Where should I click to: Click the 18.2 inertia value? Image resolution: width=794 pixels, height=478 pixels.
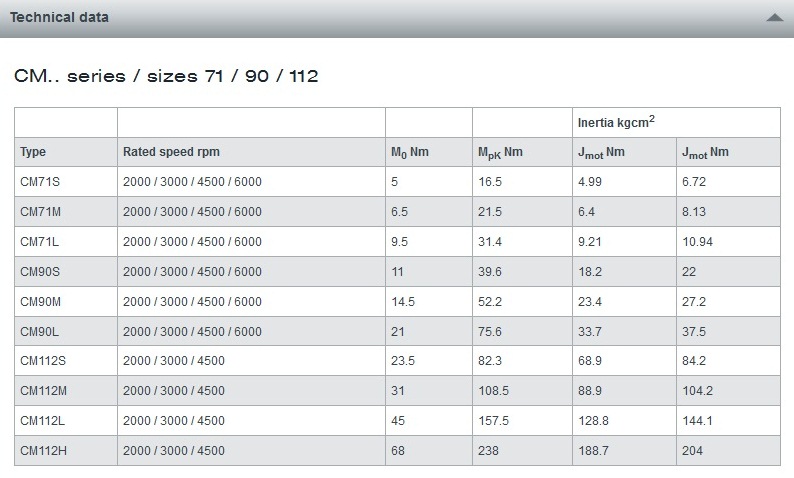click(x=590, y=271)
